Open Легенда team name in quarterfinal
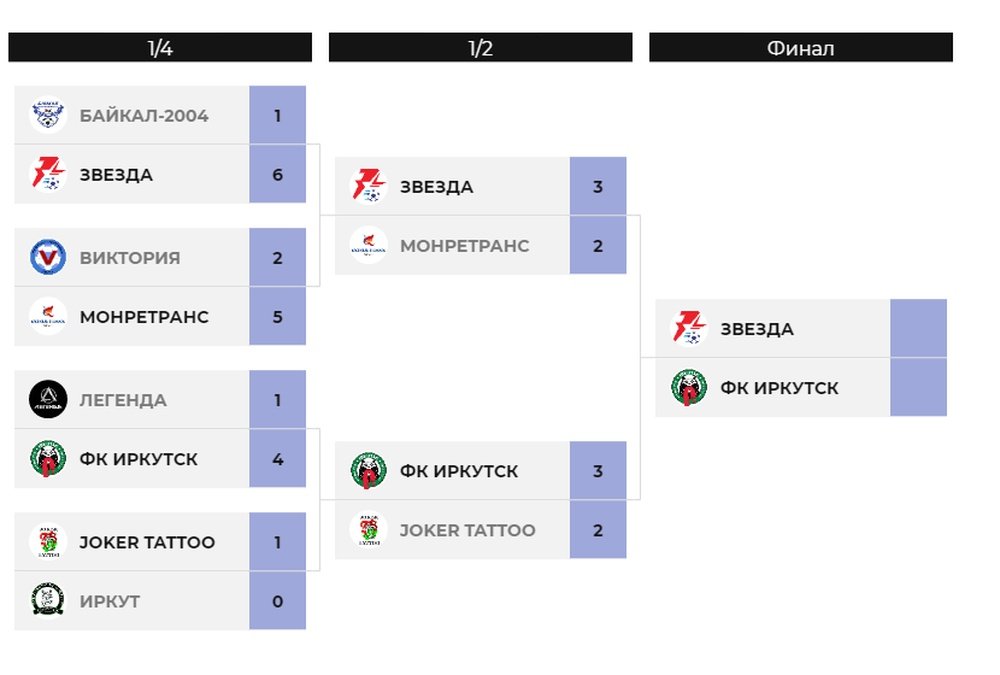 123,400
